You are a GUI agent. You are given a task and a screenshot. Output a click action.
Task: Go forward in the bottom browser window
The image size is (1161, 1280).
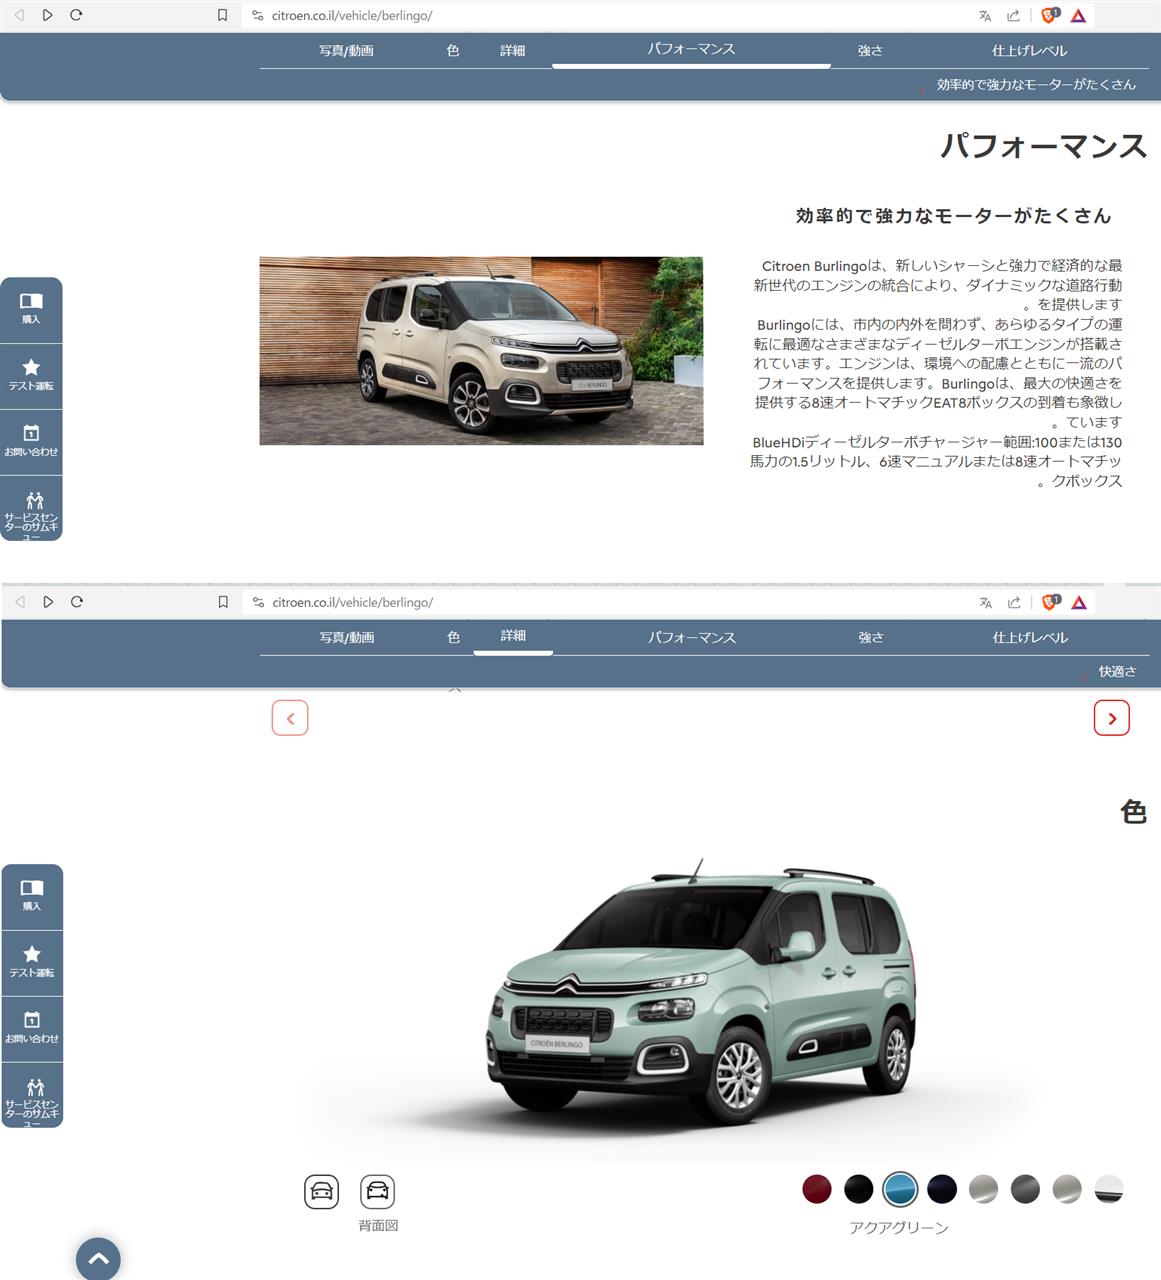(48, 602)
